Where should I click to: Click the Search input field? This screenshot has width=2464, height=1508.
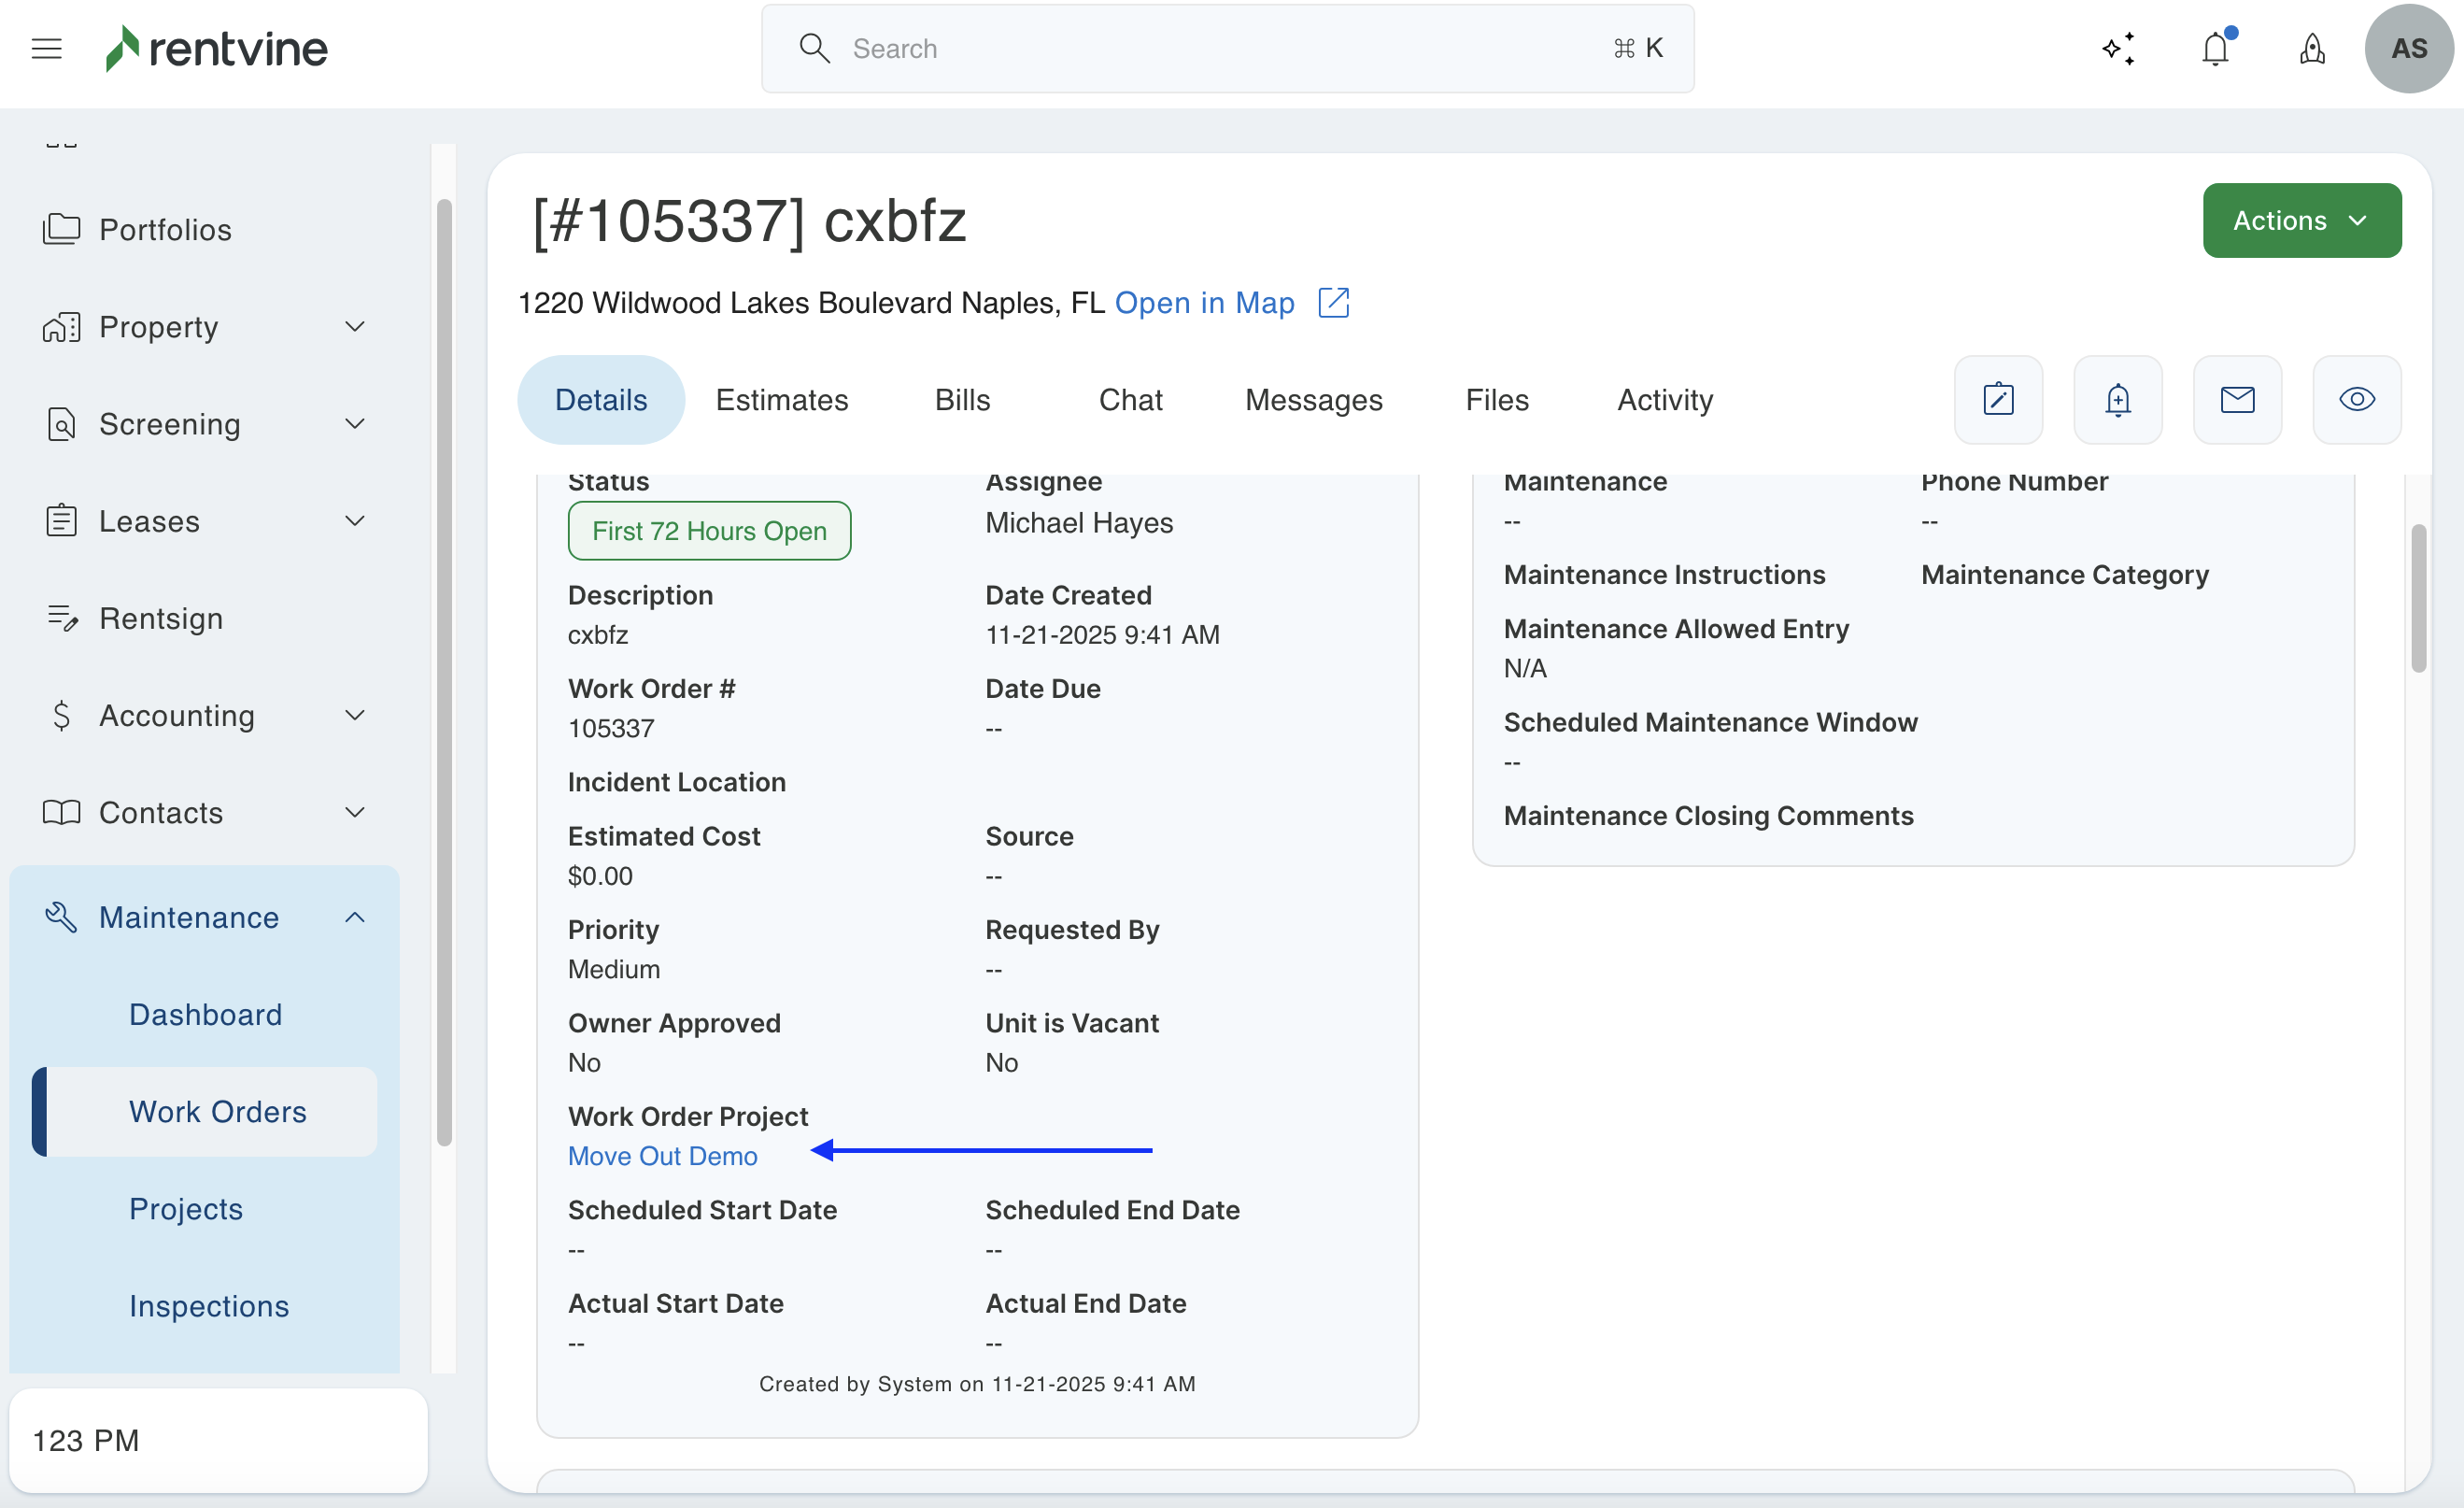tap(1227, 48)
